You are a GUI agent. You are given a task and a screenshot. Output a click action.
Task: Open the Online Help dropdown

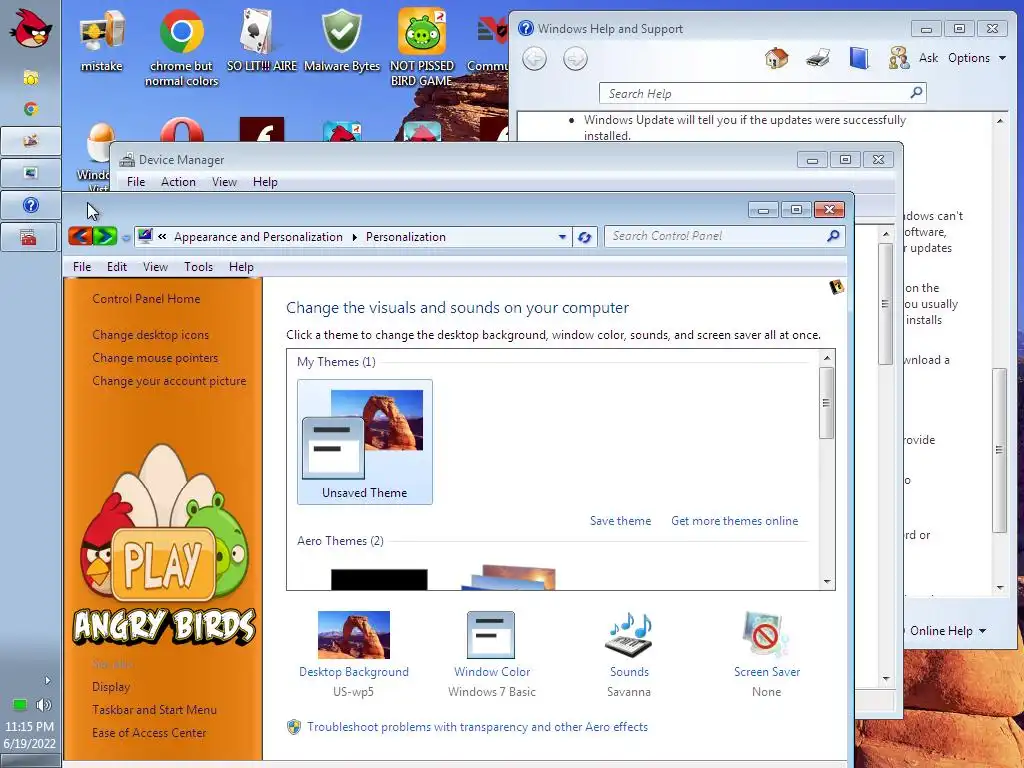948,631
